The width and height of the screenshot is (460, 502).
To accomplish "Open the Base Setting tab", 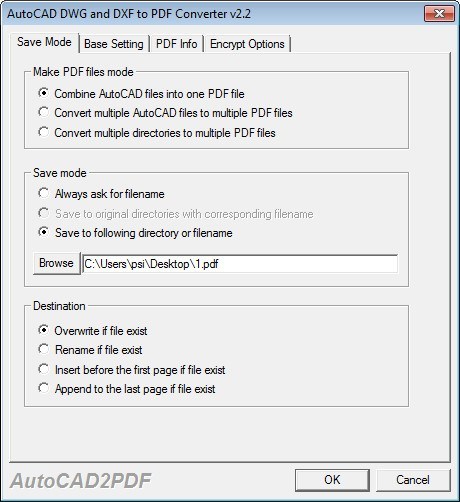I will (x=114, y=44).
